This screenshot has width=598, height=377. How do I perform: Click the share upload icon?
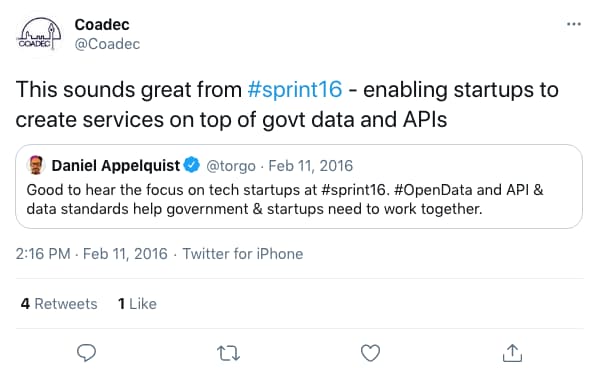click(x=512, y=353)
